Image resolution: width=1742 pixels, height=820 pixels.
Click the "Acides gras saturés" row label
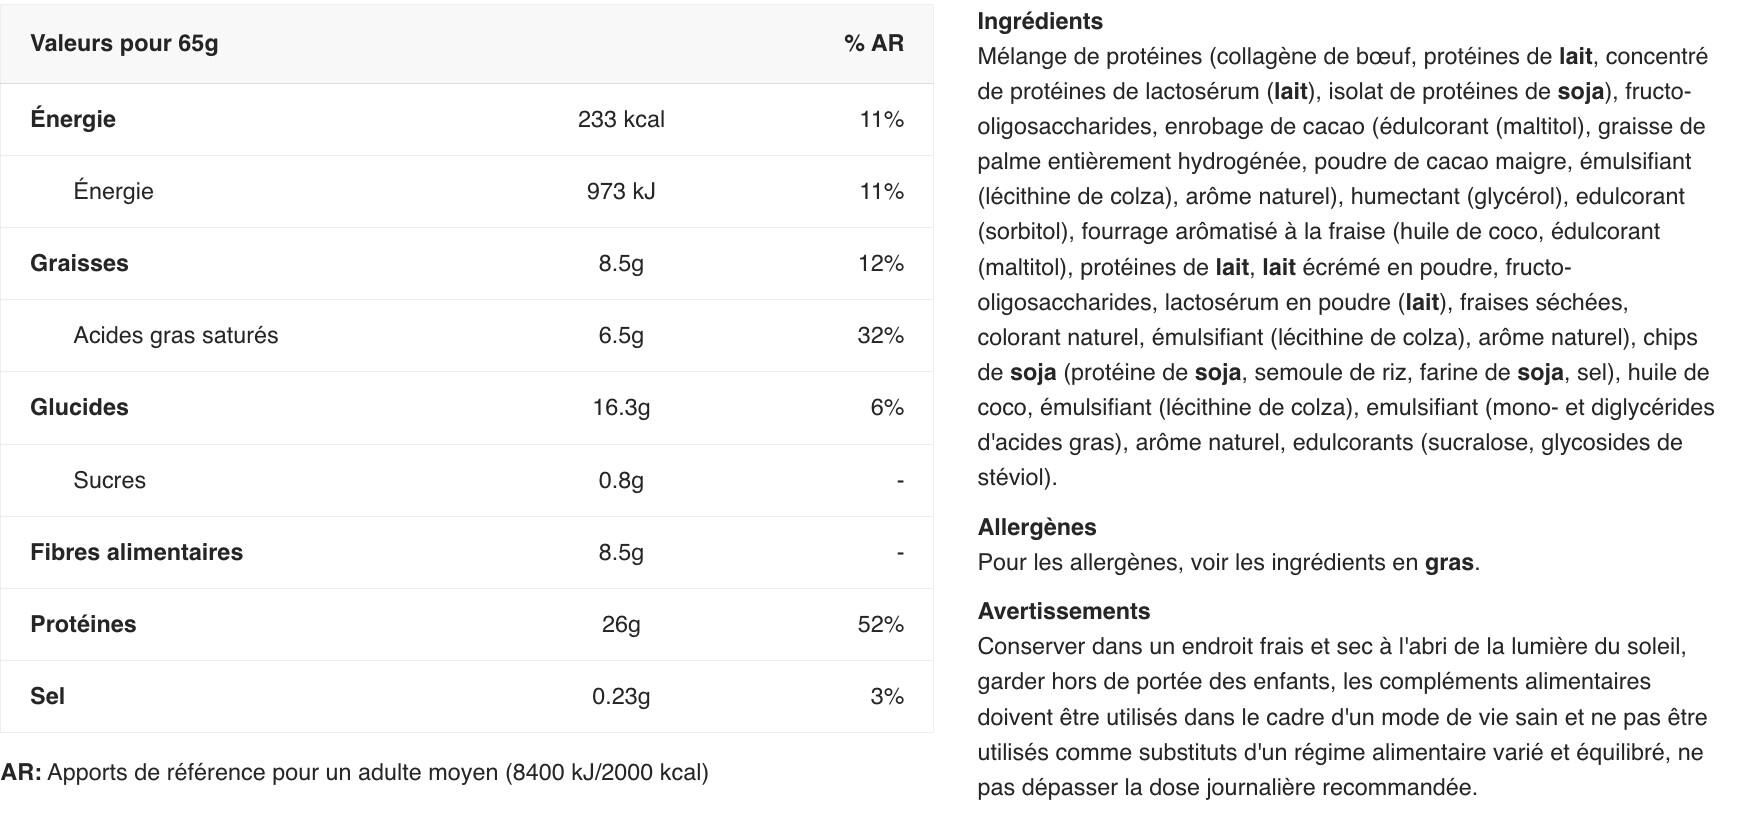175,335
